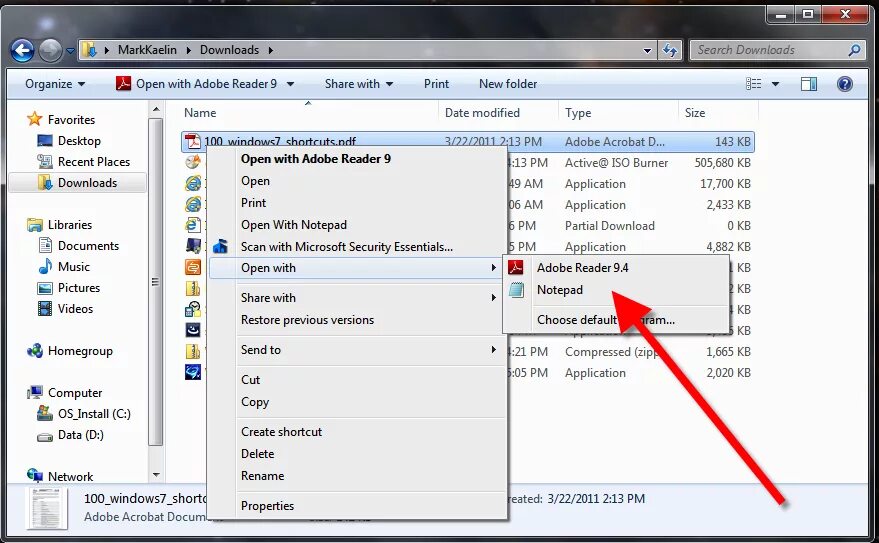Select Favorites in the navigation pane
Image resolution: width=879 pixels, height=543 pixels.
click(x=71, y=119)
